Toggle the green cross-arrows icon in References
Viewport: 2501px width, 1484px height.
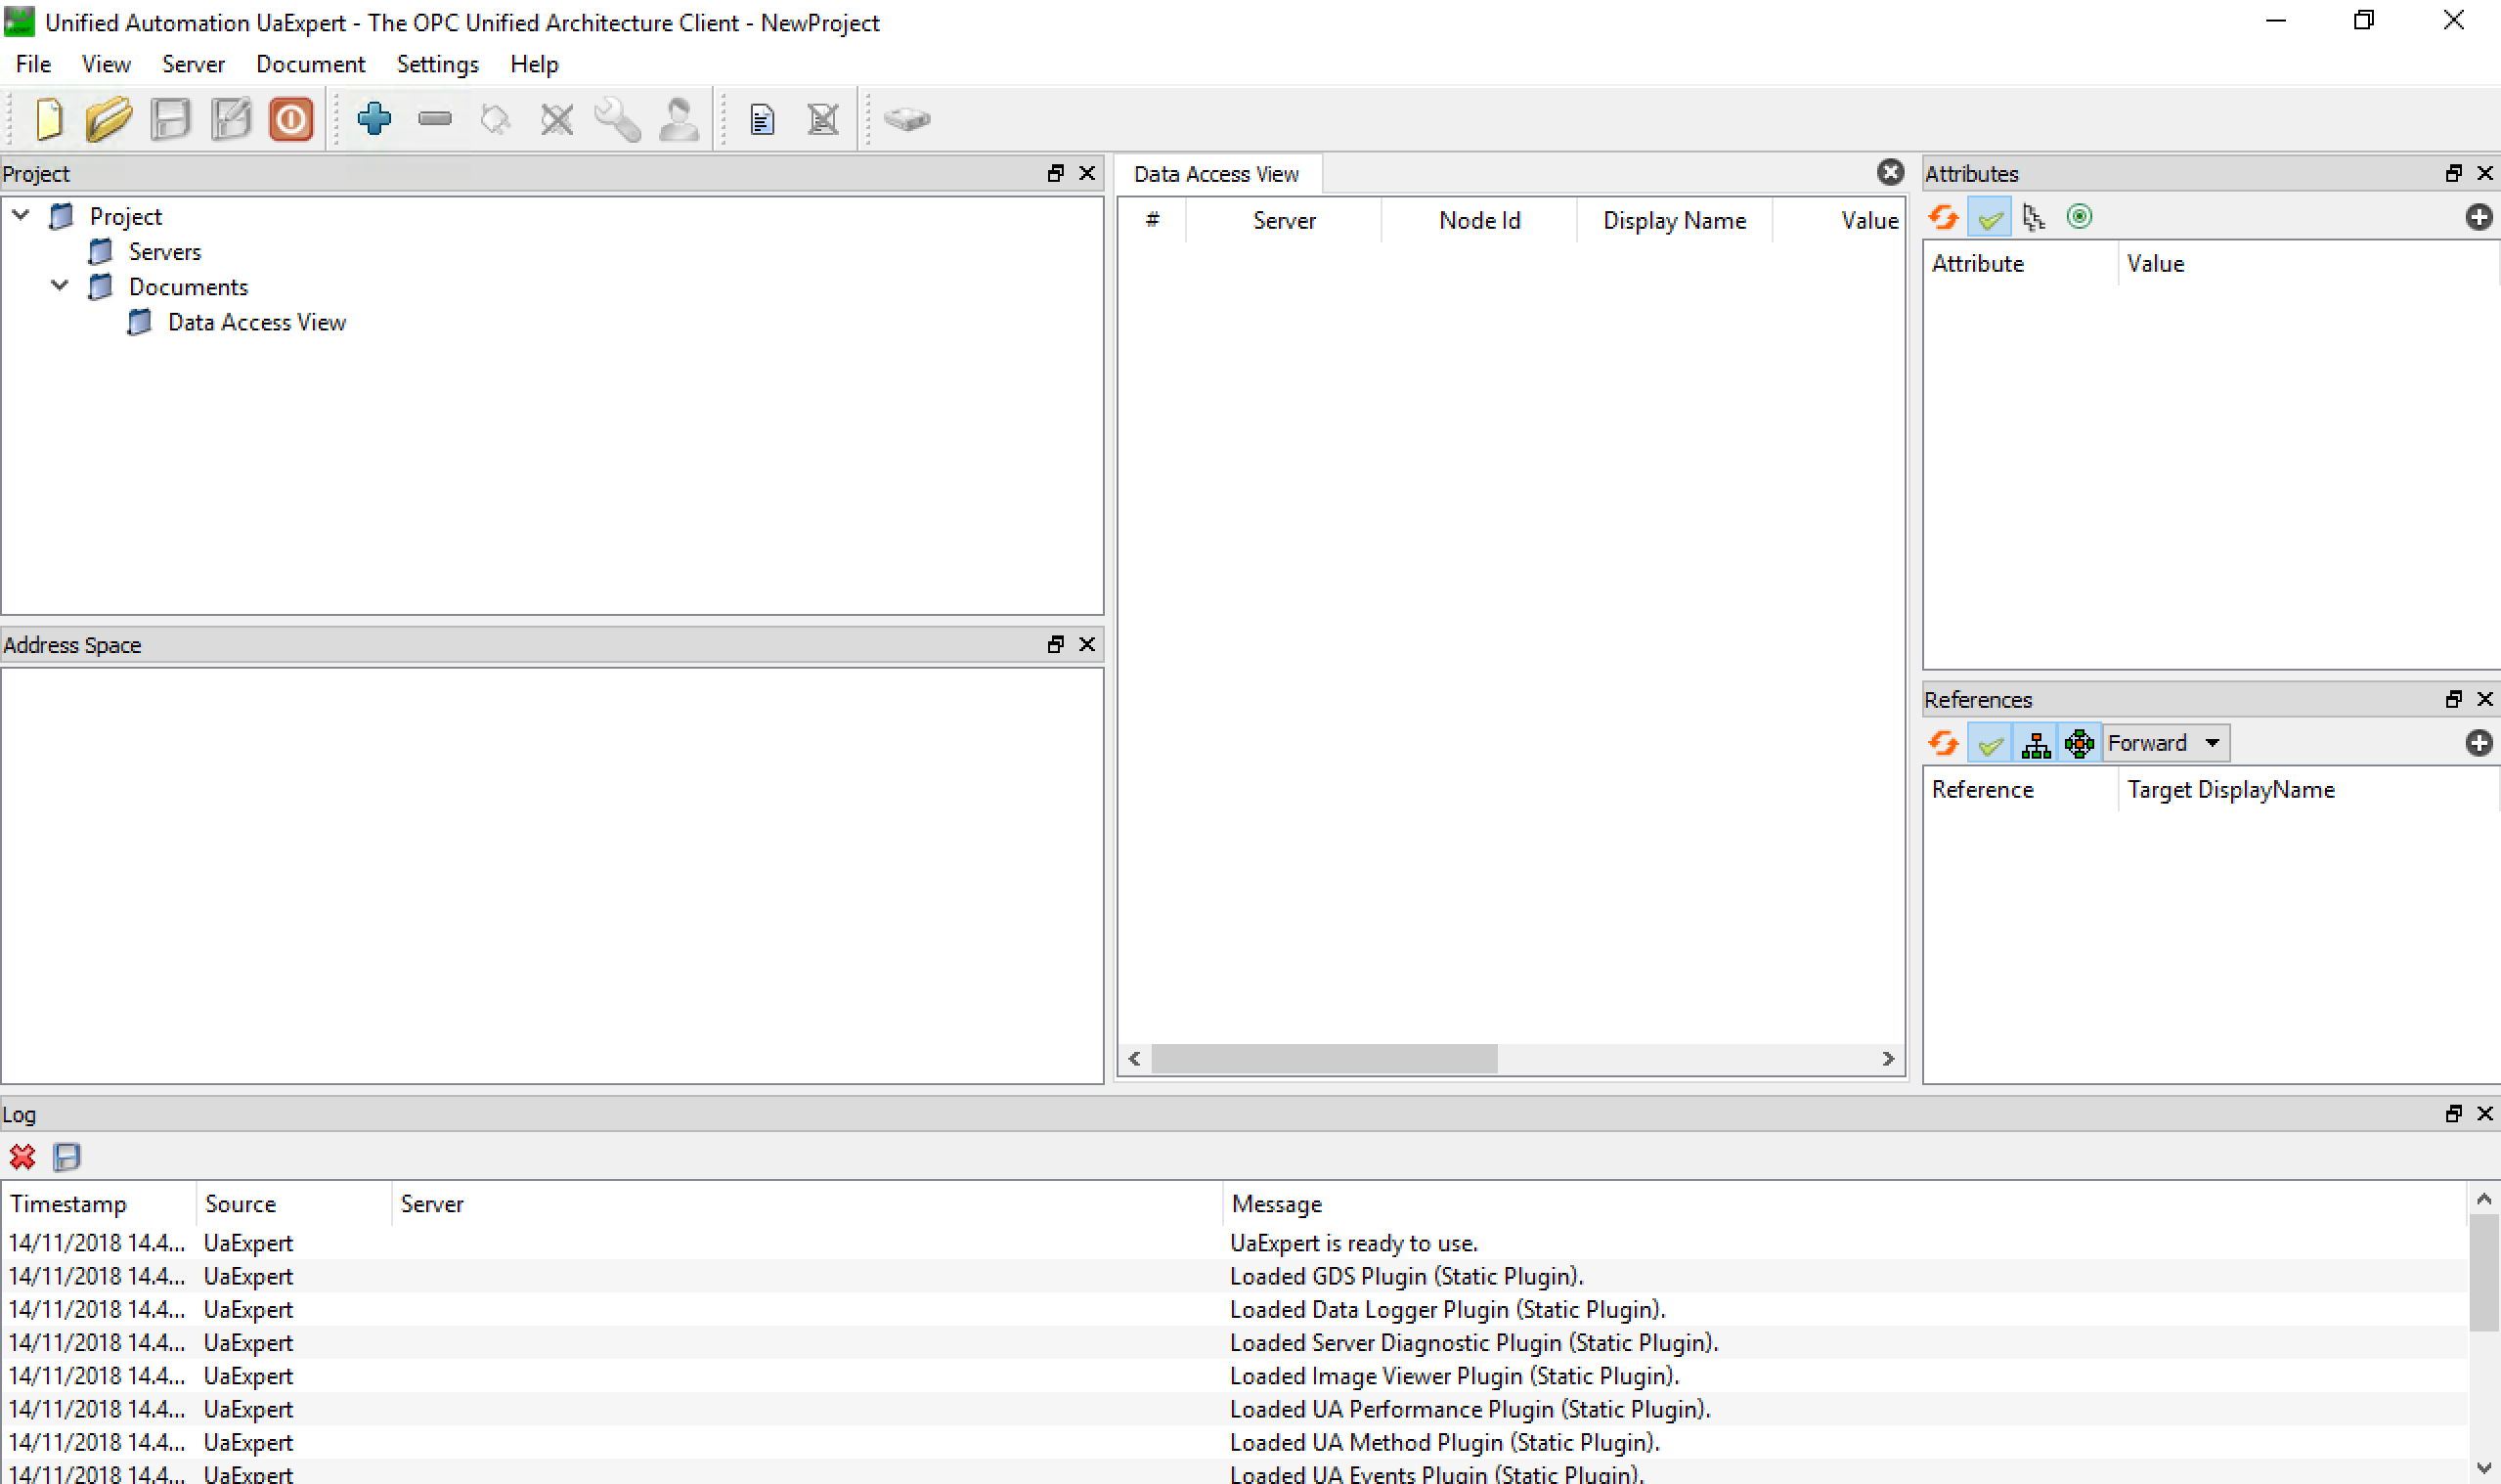[x=2080, y=743]
